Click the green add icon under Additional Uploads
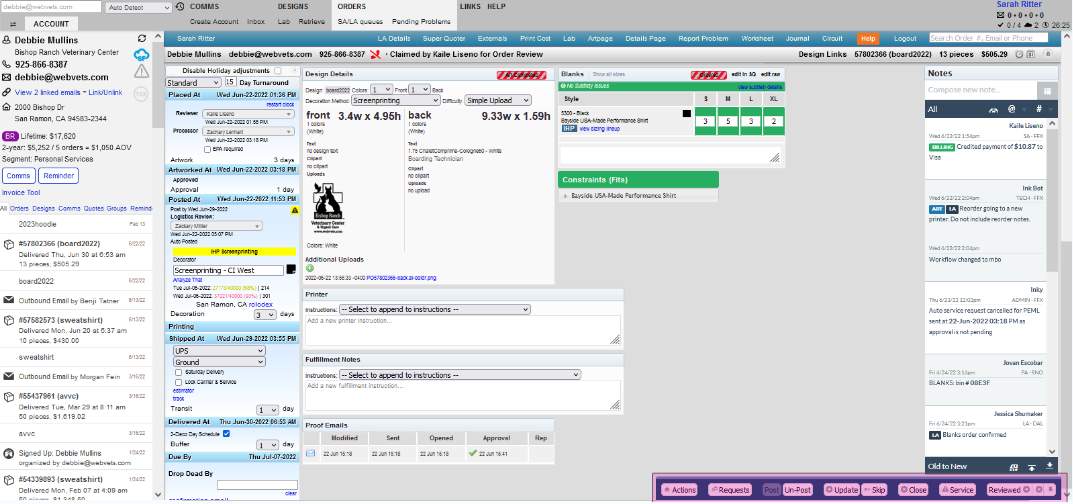Image resolution: width=1073 pixels, height=504 pixels. [309, 268]
